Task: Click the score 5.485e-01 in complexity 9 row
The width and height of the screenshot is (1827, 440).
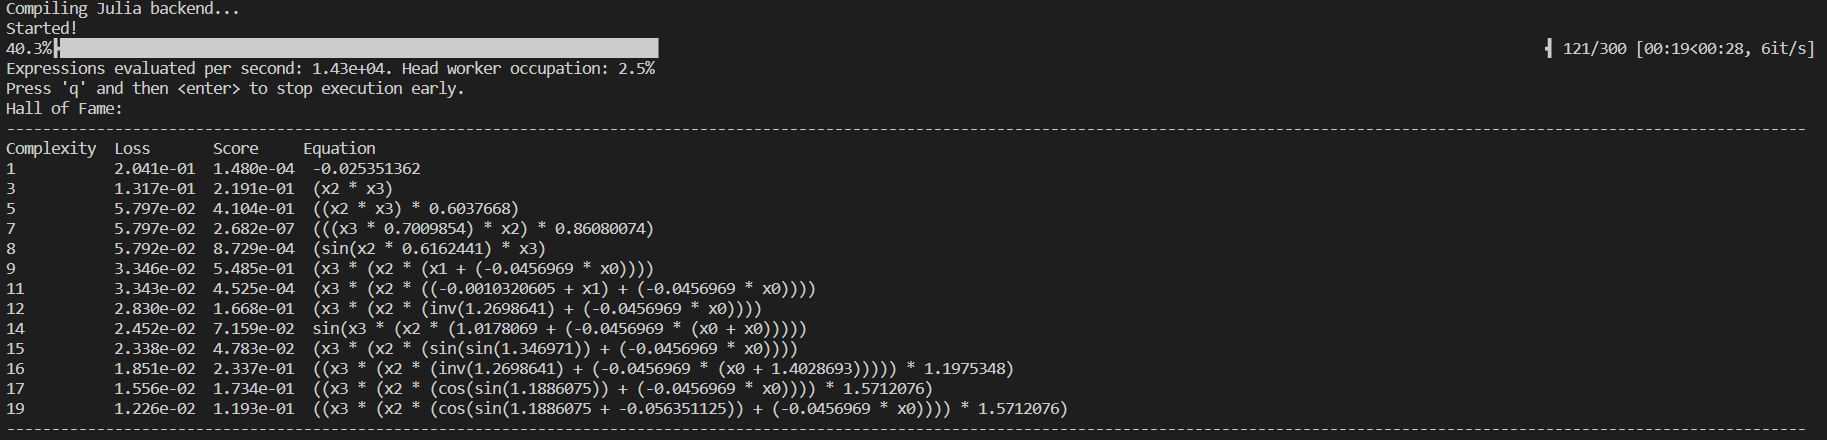Action: pyautogui.click(x=253, y=268)
